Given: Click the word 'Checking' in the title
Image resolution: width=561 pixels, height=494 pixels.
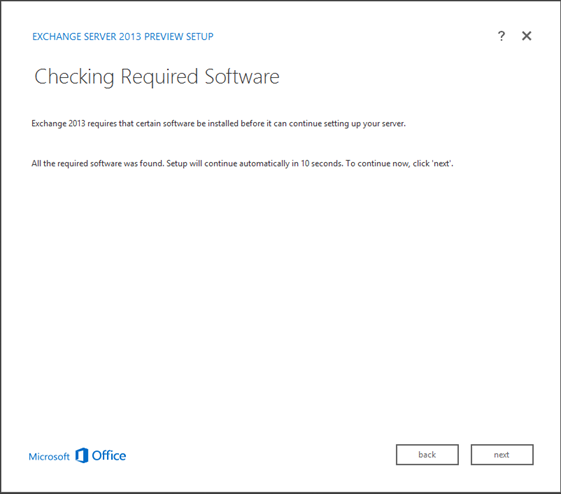Looking at the screenshot, I should 74,77.
